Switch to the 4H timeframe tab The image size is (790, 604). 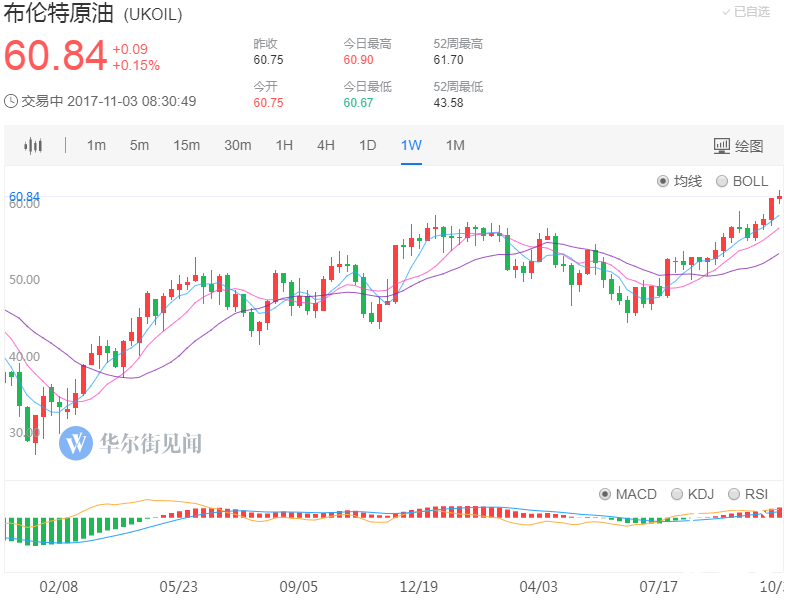325,146
